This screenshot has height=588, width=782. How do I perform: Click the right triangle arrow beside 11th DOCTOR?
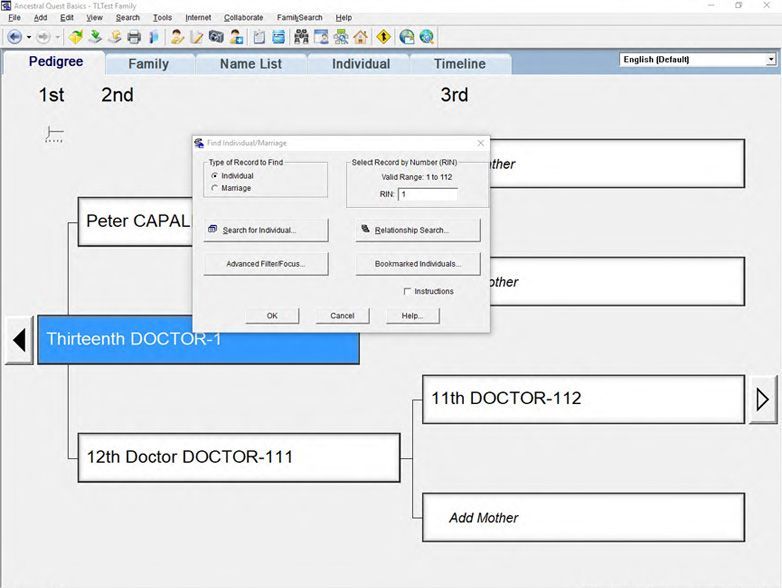pyautogui.click(x=763, y=399)
